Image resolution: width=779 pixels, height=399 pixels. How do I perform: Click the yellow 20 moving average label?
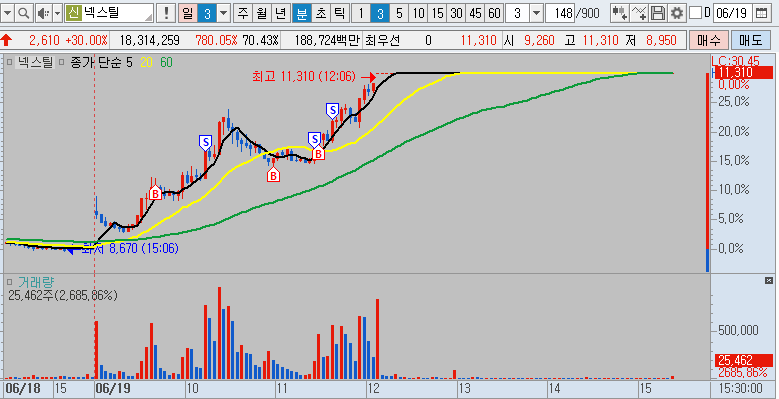pyautogui.click(x=146, y=63)
